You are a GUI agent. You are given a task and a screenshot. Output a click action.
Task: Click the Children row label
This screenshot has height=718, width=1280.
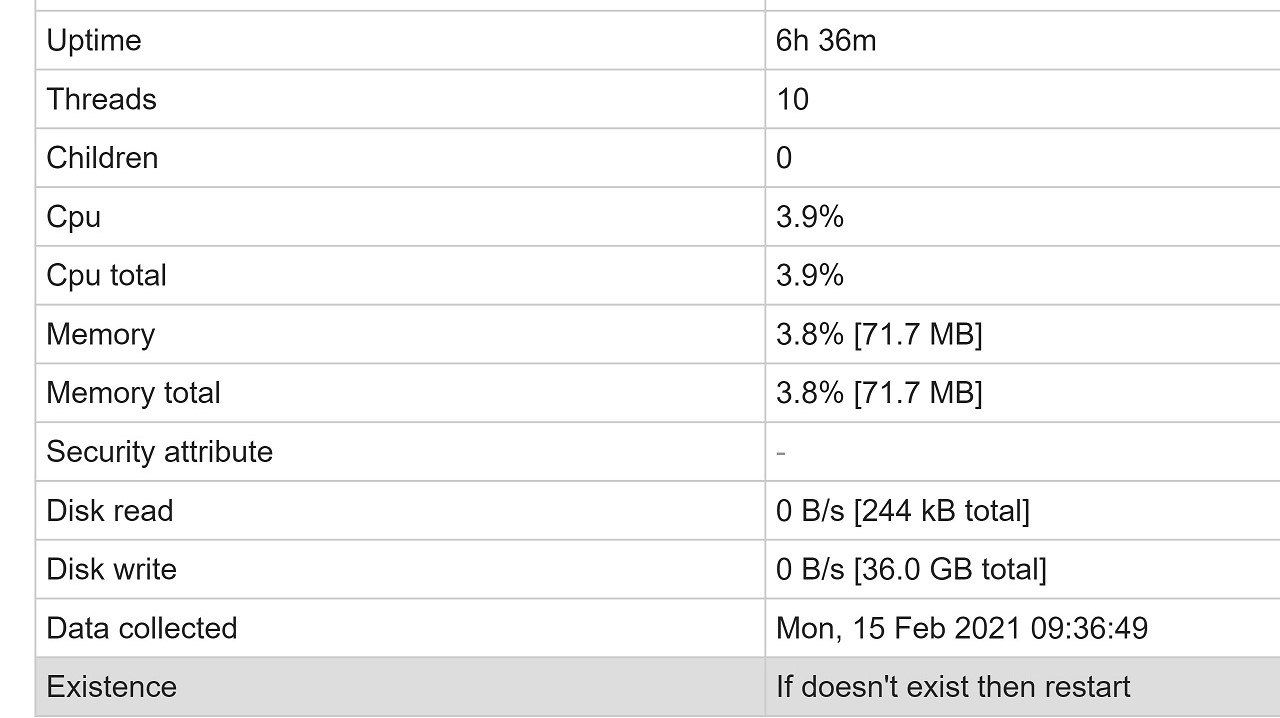pyautogui.click(x=102, y=158)
